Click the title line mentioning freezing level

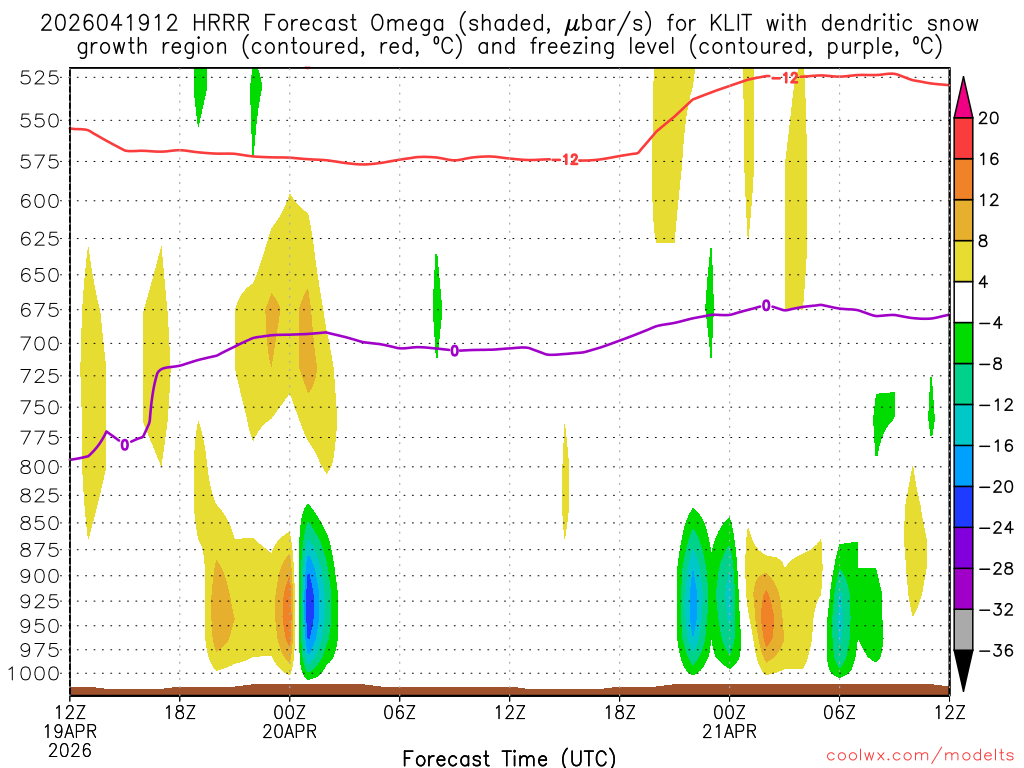pos(509,47)
